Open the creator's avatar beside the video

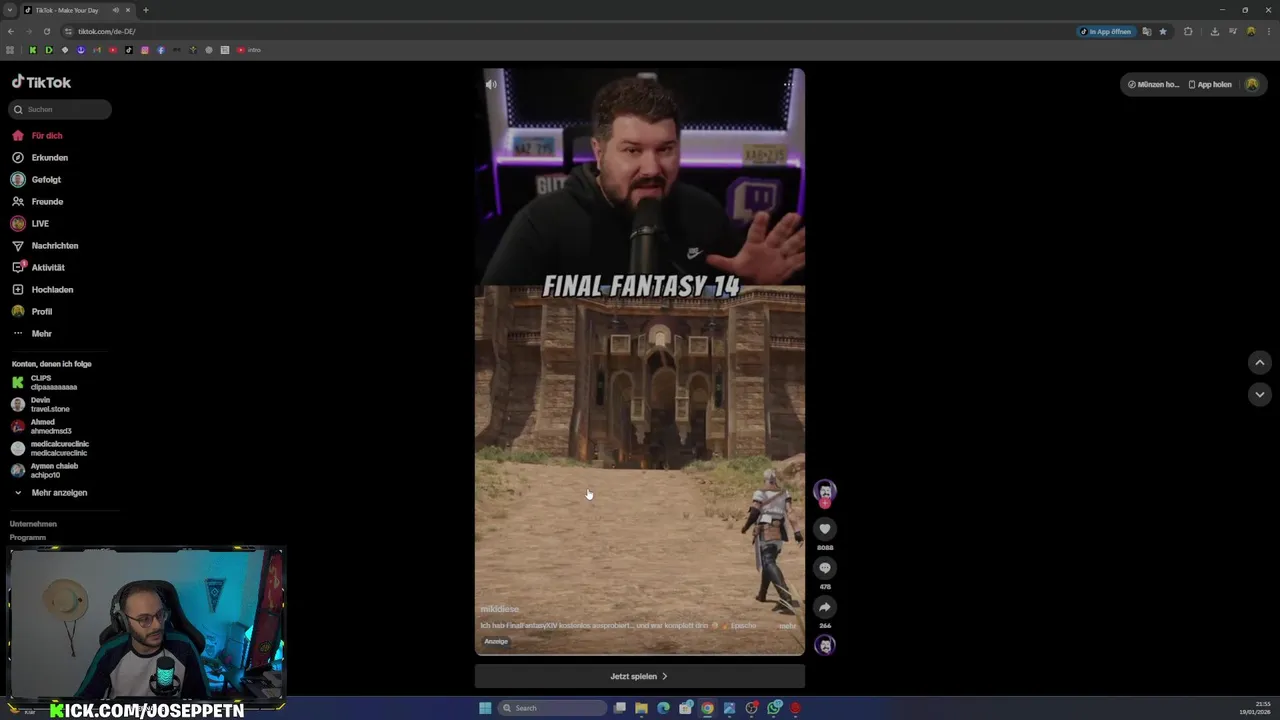[x=825, y=490]
